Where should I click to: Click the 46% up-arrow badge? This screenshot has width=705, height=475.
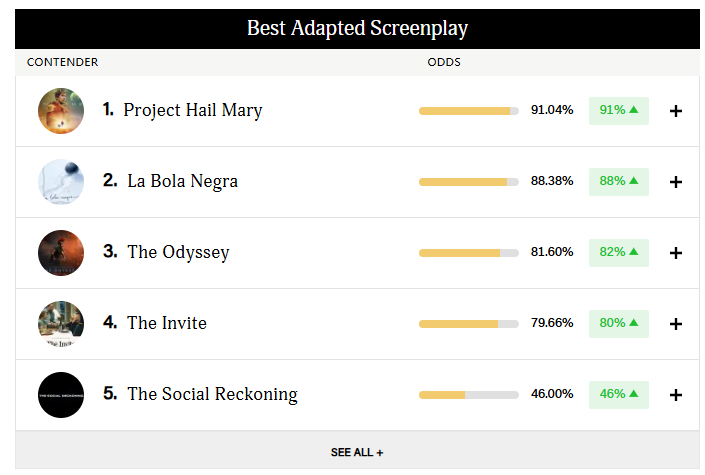pos(619,395)
